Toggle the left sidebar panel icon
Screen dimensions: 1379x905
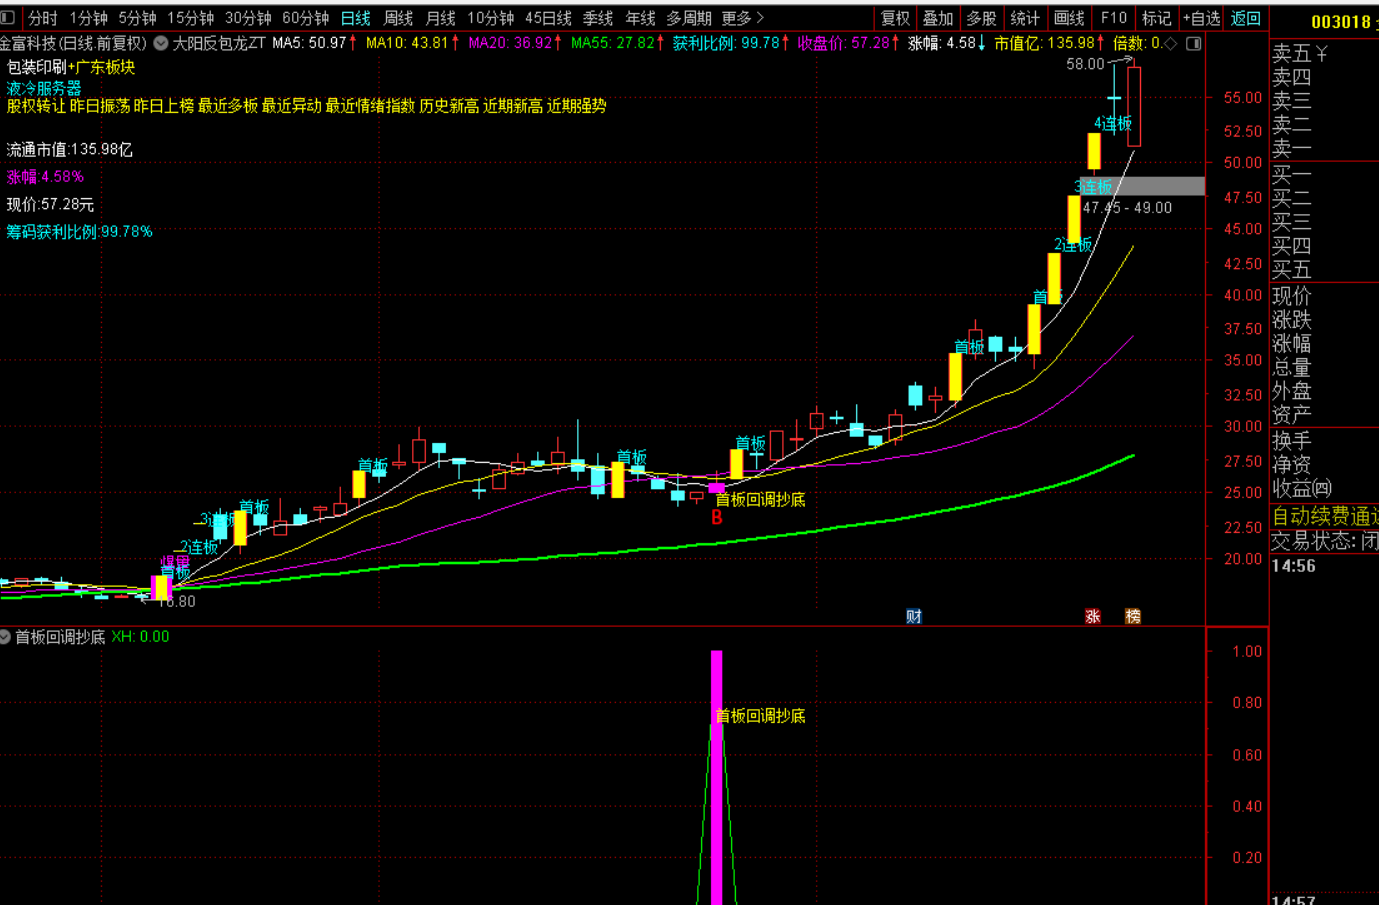coord(8,18)
